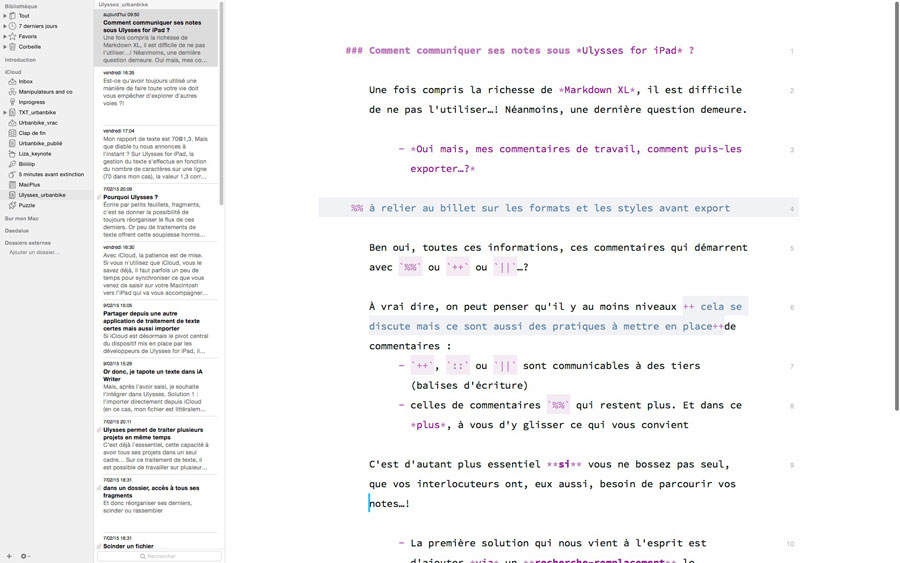
Task: Open sheet 'Partager depuis une autre application'
Action: (156, 329)
